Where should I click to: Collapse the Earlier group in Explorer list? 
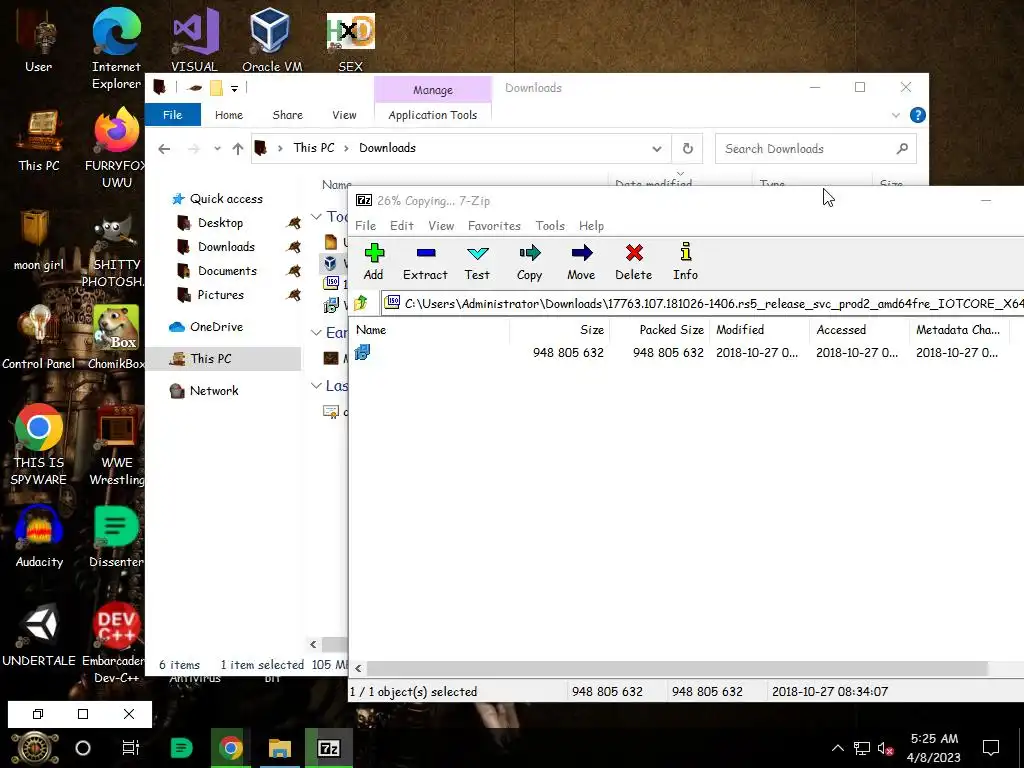tap(316, 332)
